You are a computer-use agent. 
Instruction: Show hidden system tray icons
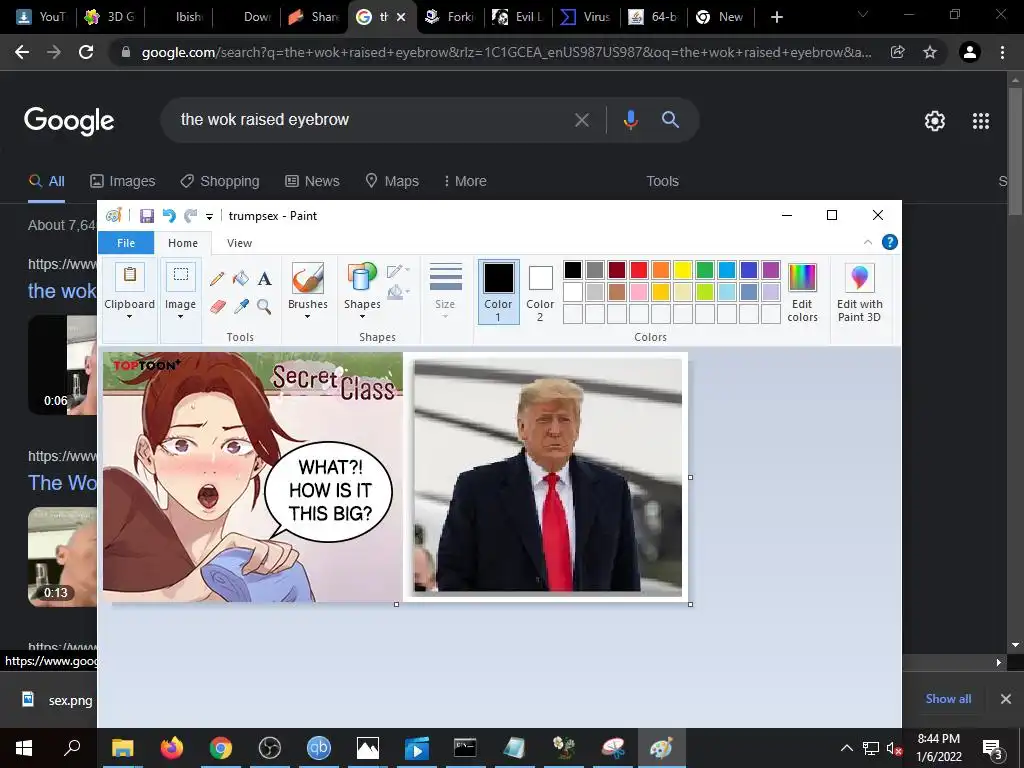(x=846, y=748)
